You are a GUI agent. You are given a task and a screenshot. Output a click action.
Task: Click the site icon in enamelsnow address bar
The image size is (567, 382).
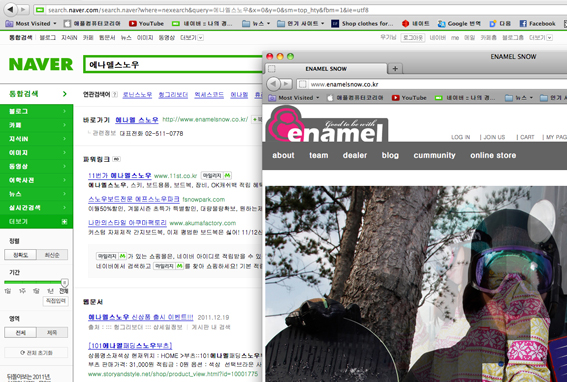click(x=303, y=84)
